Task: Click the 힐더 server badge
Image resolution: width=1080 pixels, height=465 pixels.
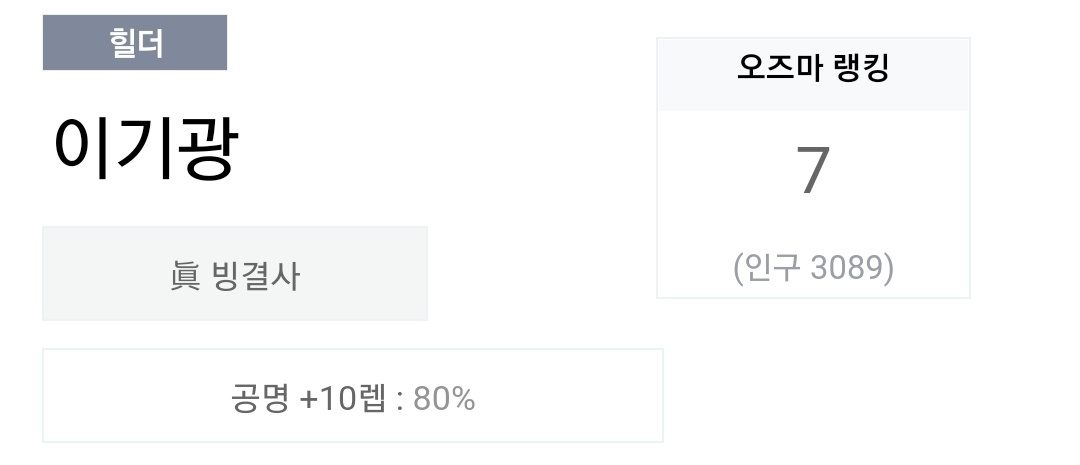Action: tap(135, 43)
